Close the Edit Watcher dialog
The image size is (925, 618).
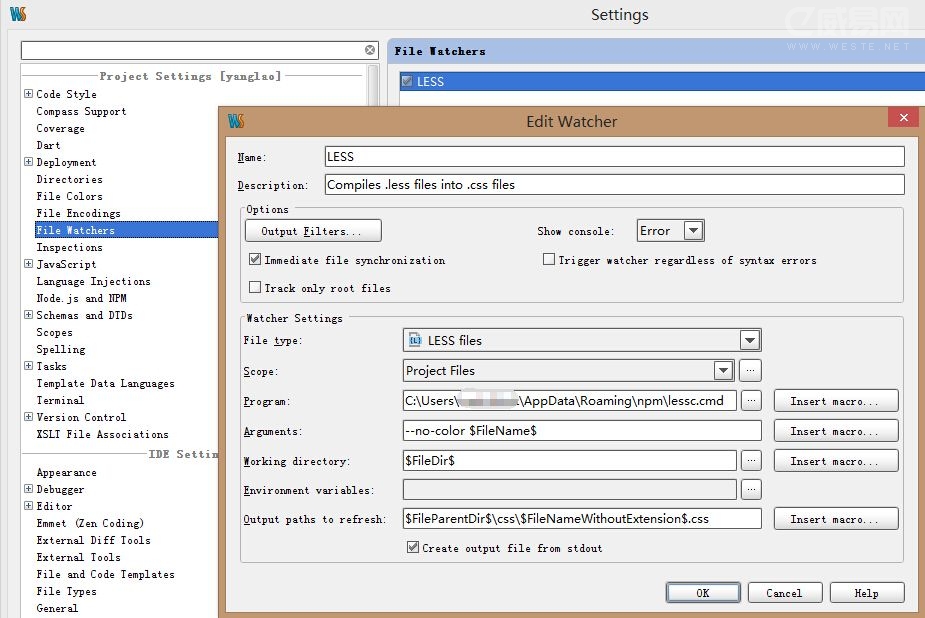(x=903, y=117)
